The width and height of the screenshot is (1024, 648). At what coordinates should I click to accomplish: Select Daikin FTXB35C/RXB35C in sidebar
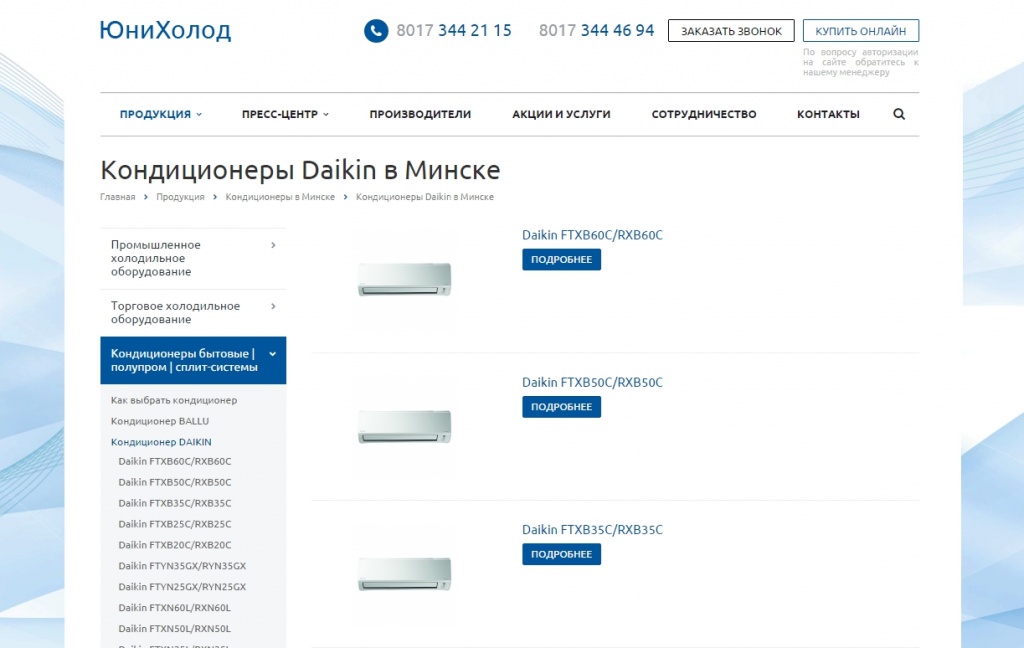click(x=175, y=503)
